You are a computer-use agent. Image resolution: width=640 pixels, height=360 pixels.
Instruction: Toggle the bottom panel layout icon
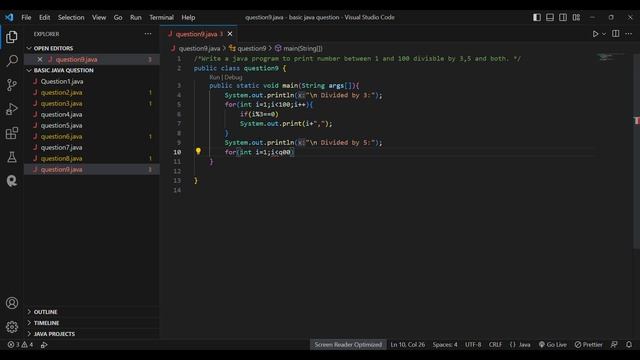[x=550, y=17]
